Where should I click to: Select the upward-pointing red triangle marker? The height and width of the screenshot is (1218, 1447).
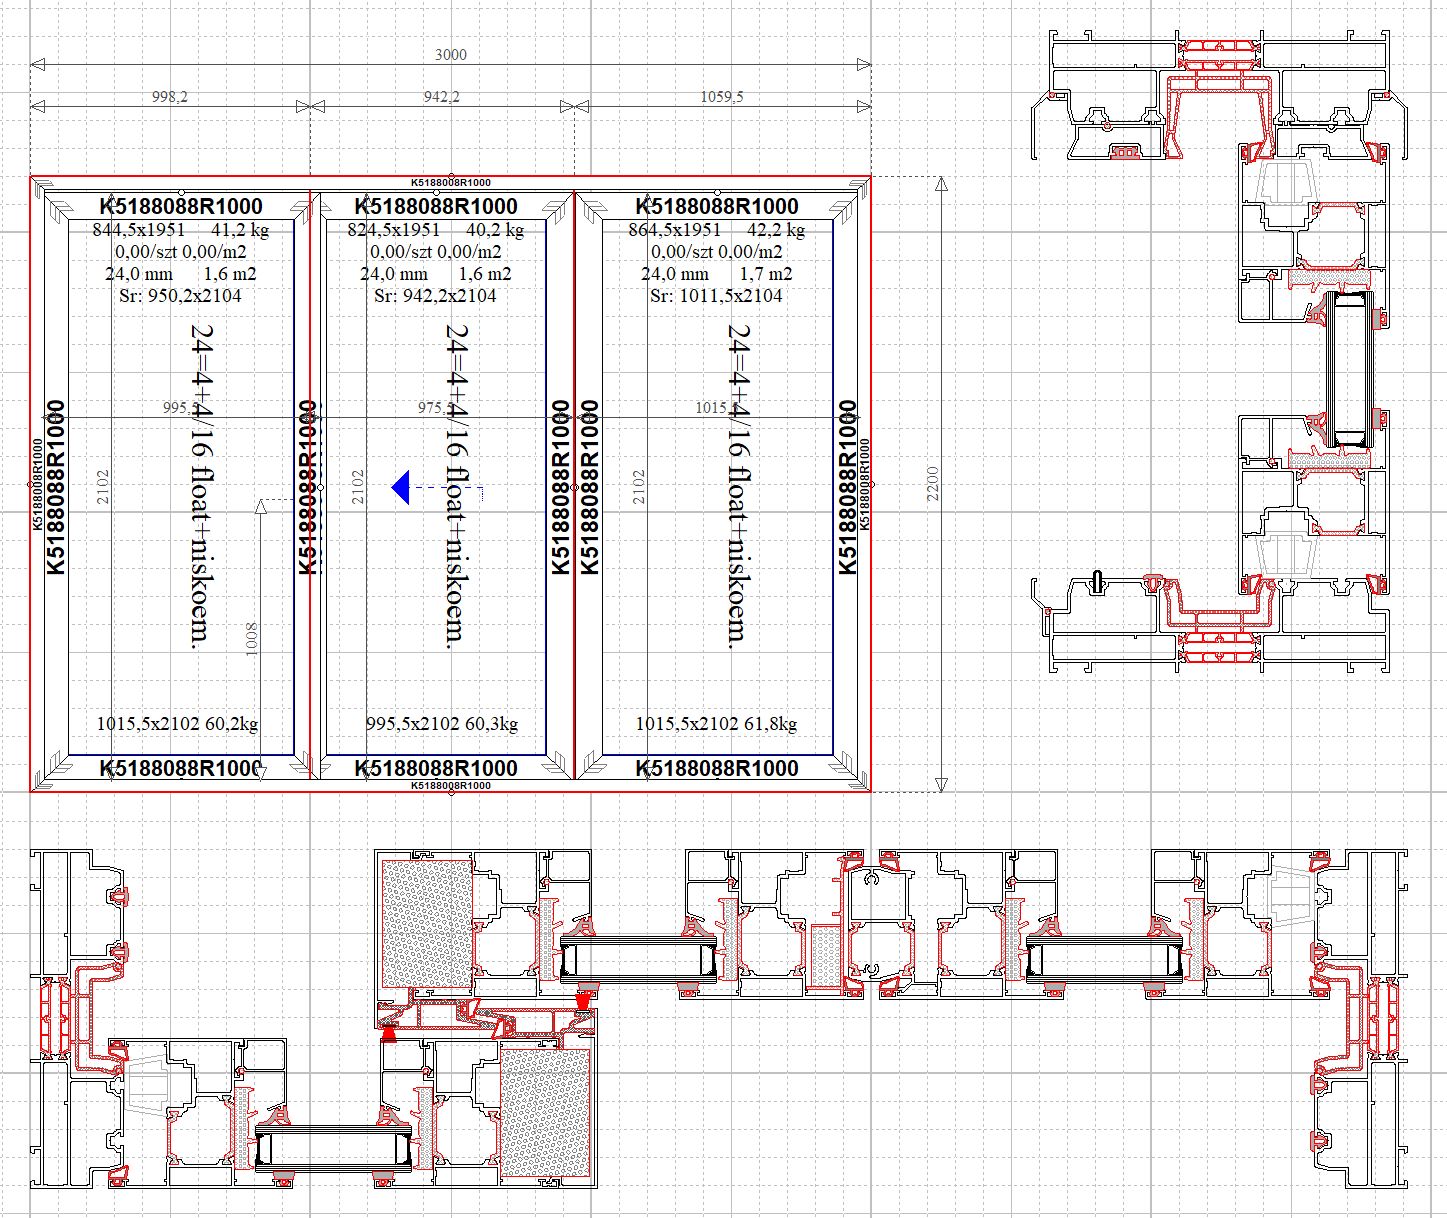pyautogui.click(x=389, y=1034)
